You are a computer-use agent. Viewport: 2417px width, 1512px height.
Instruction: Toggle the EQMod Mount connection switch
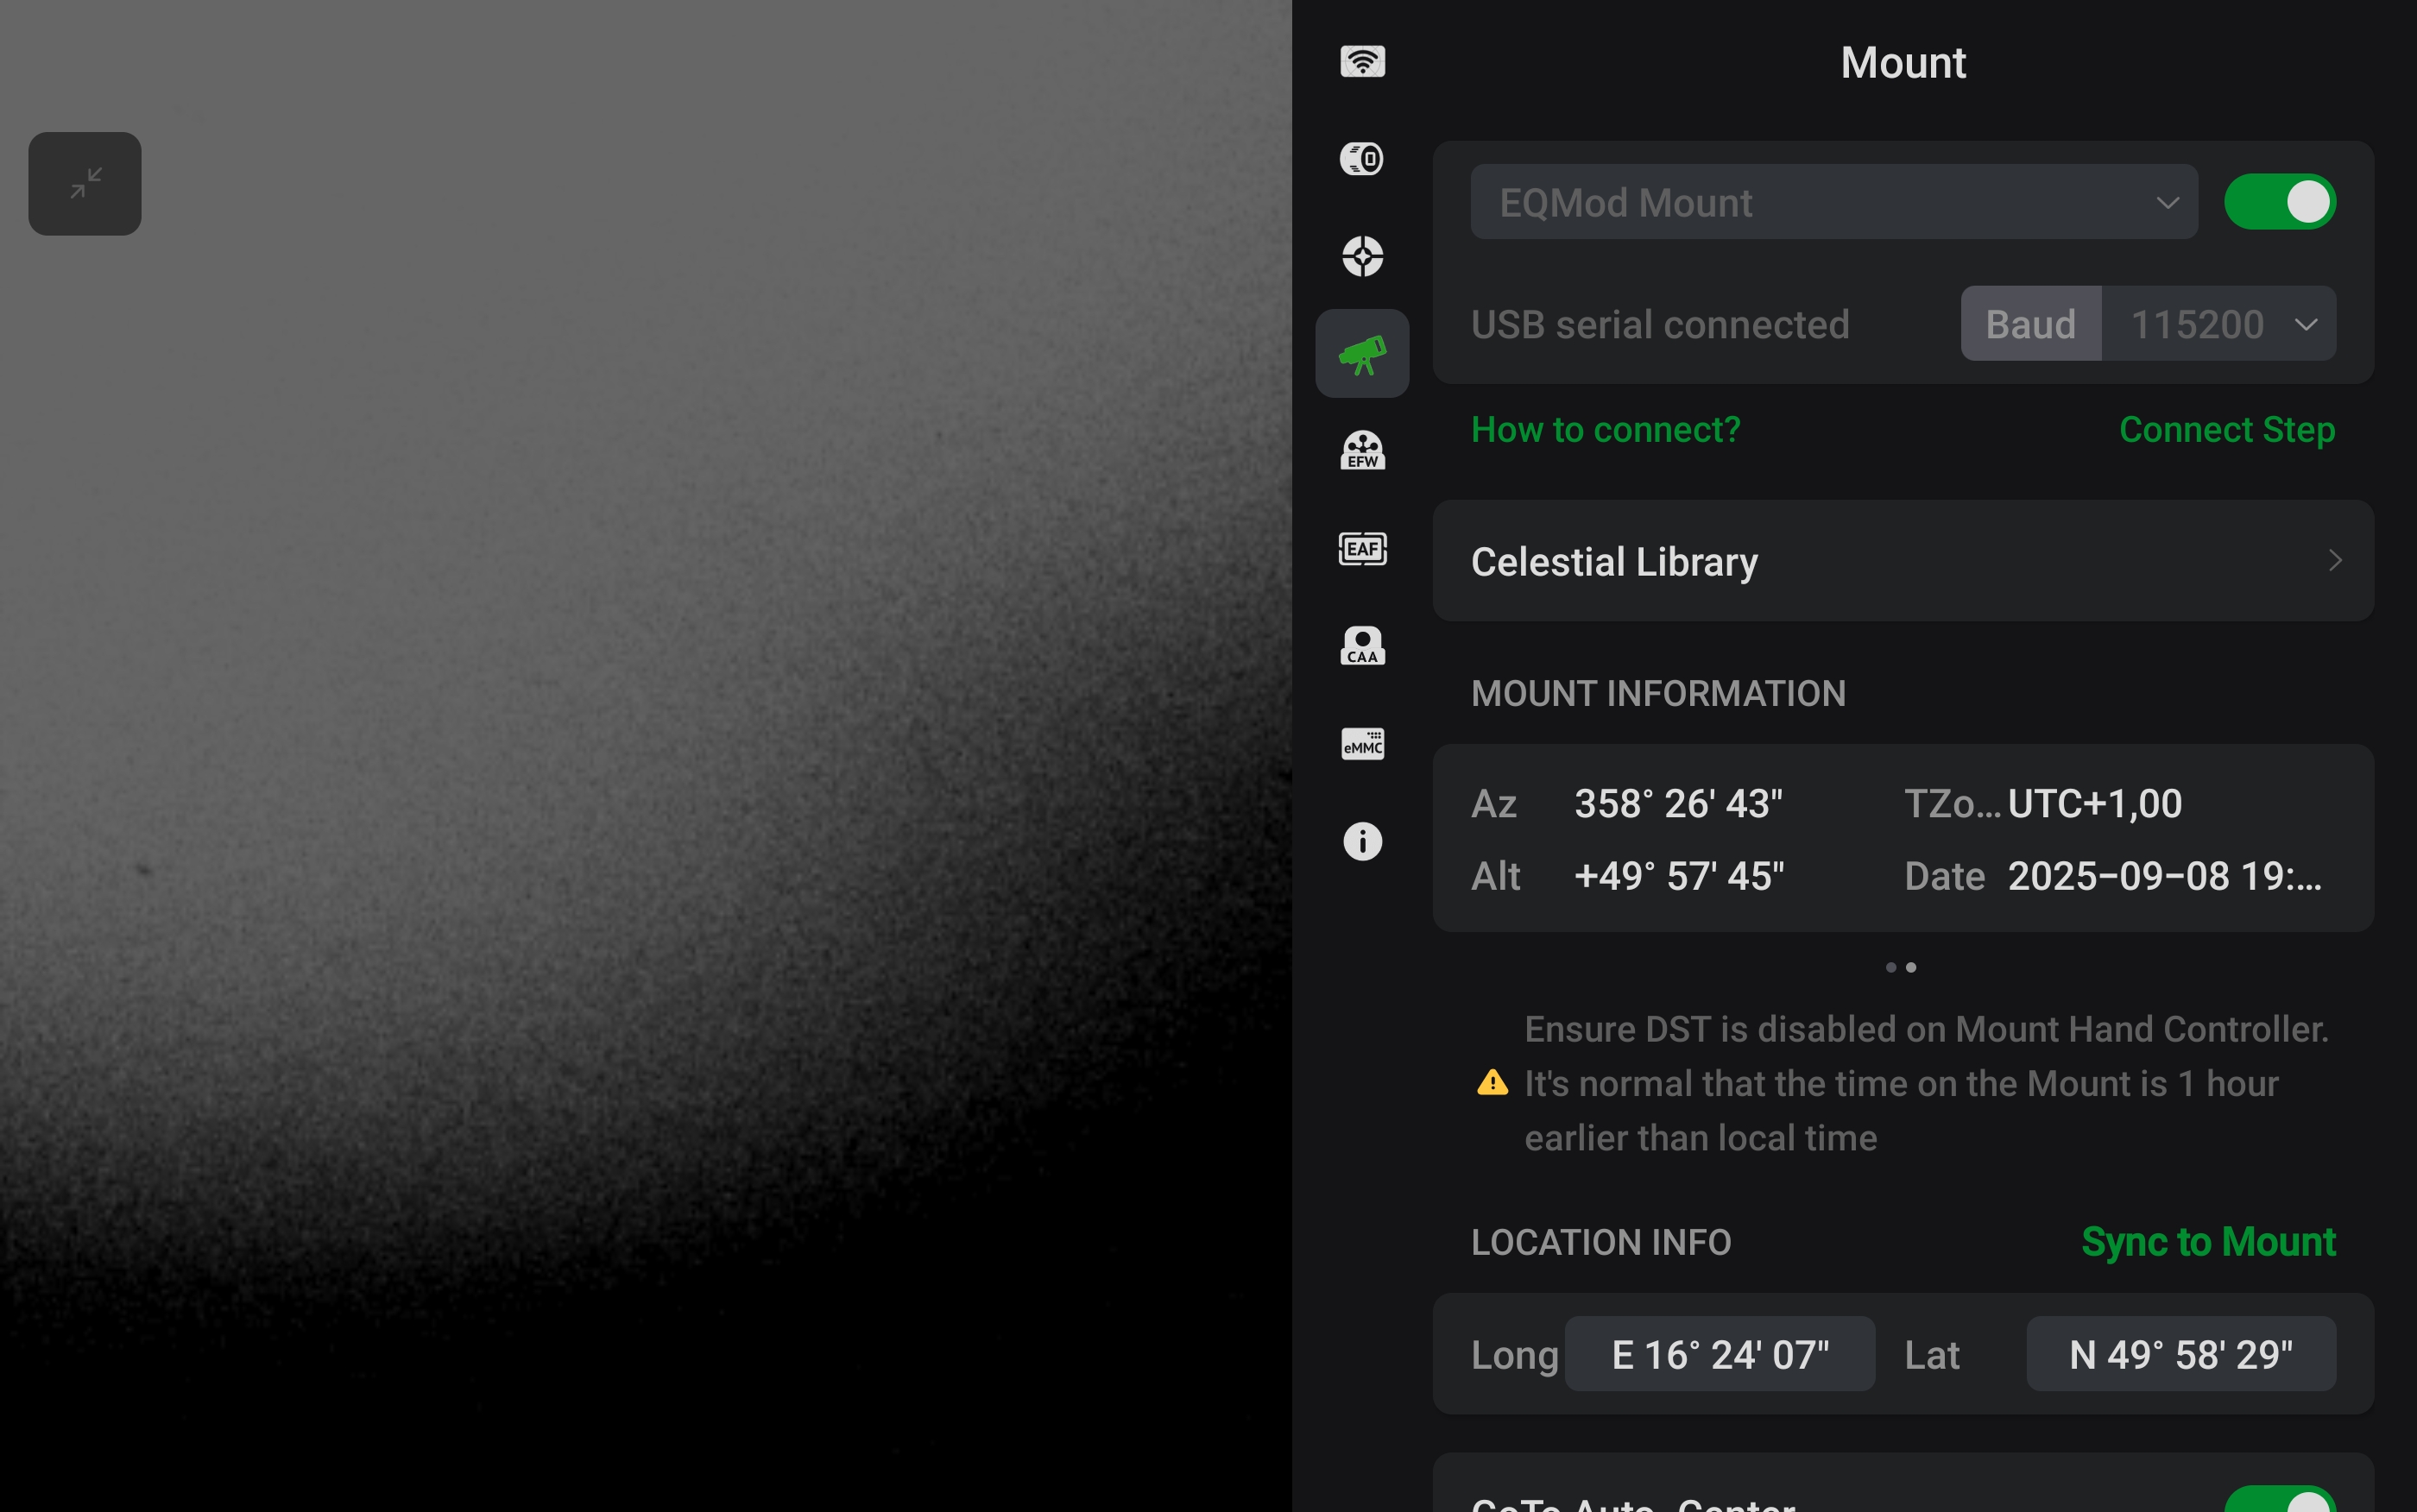(x=2279, y=202)
